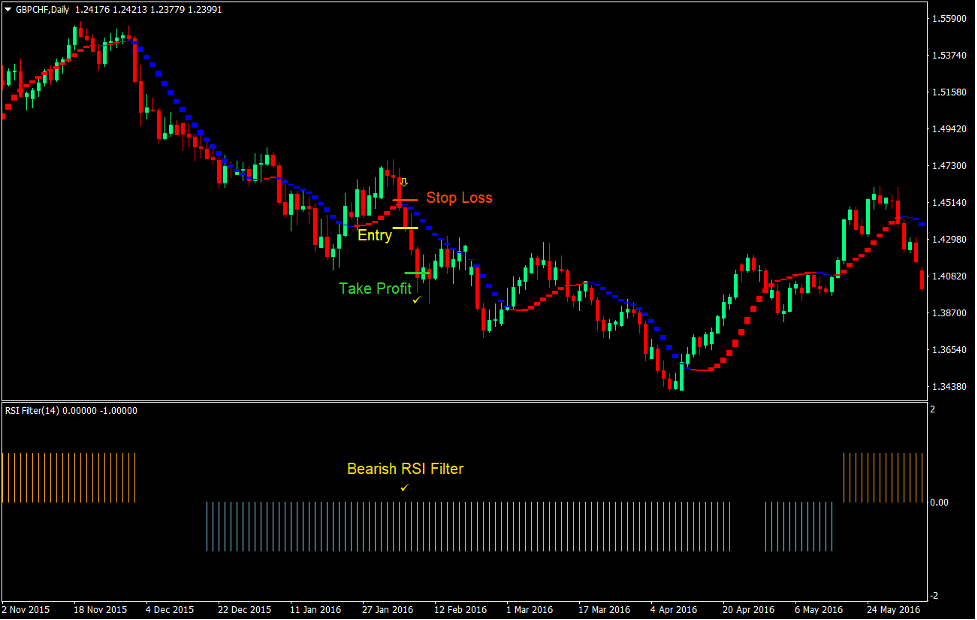977x620 pixels.
Task: Click the Bearish RSI Filter label
Action: click(405, 468)
